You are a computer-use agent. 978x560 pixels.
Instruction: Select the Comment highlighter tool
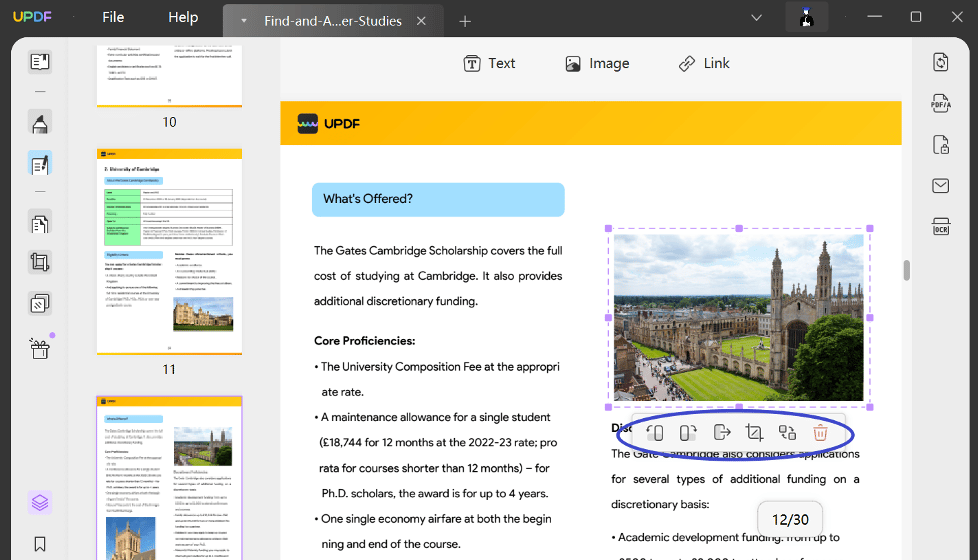click(x=40, y=123)
